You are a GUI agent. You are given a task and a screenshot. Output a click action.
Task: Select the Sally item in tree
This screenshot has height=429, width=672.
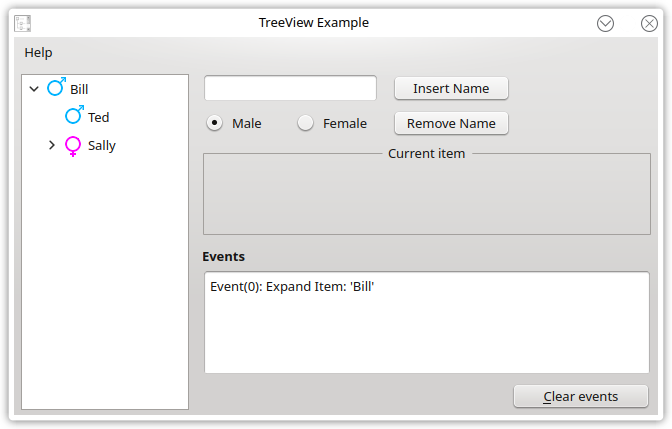coord(102,146)
